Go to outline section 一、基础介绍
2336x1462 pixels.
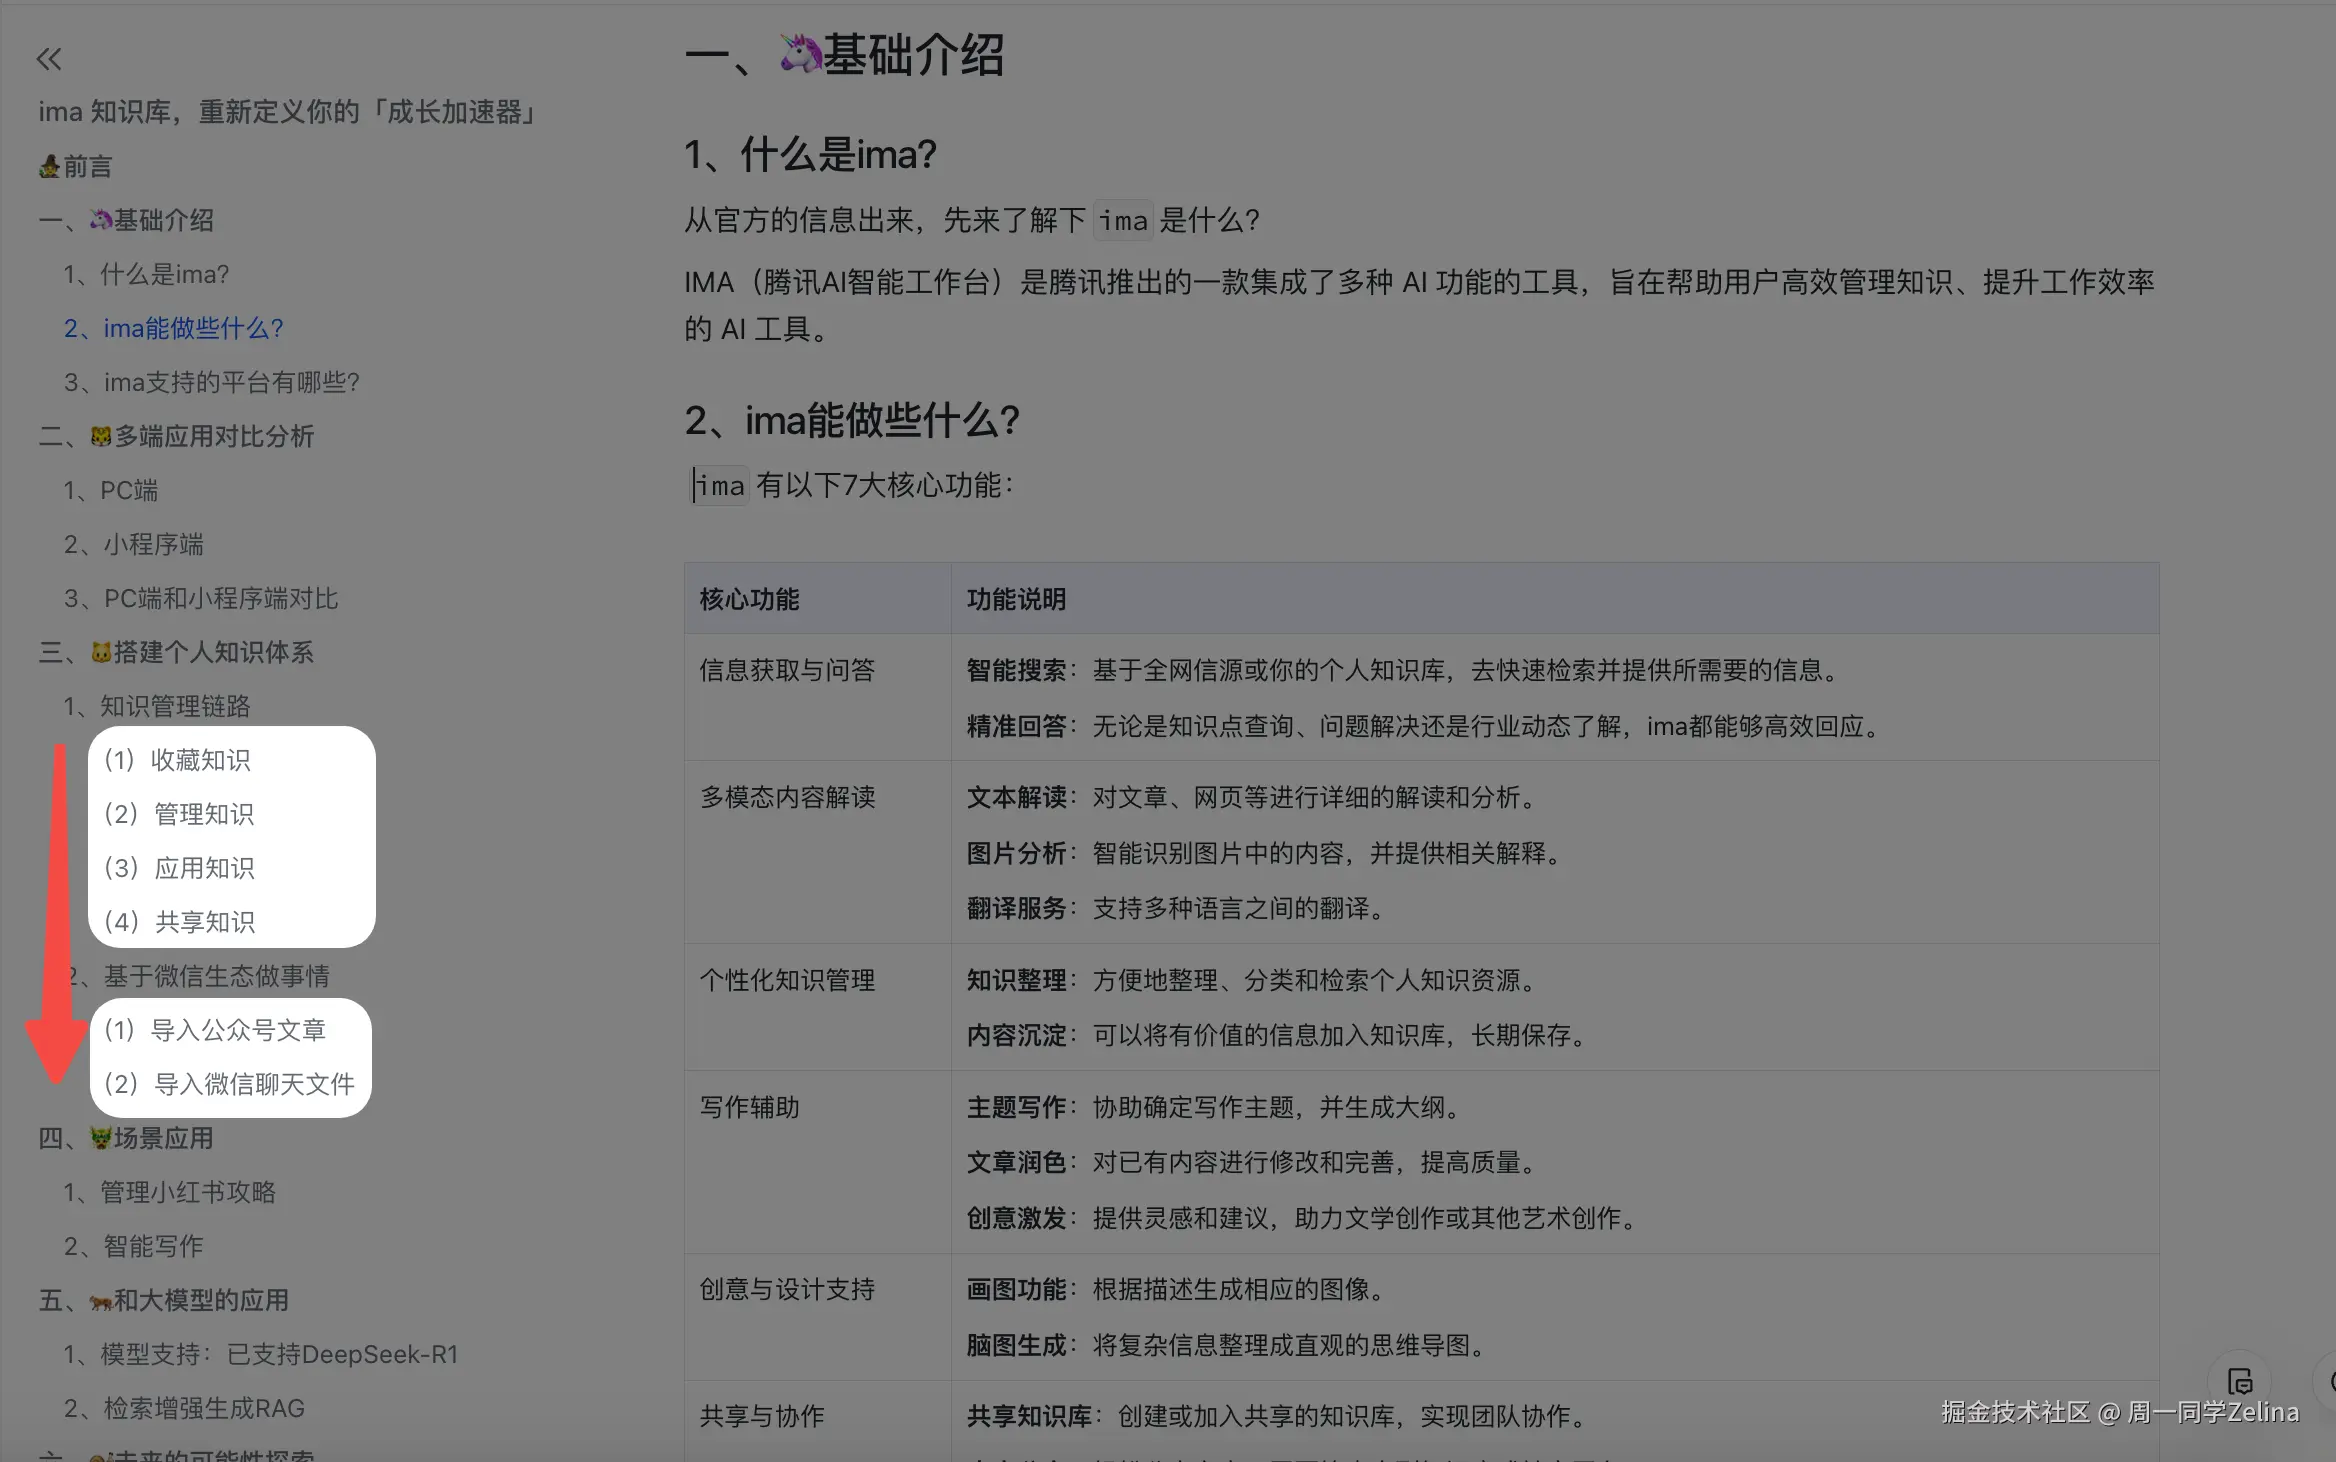[127, 220]
